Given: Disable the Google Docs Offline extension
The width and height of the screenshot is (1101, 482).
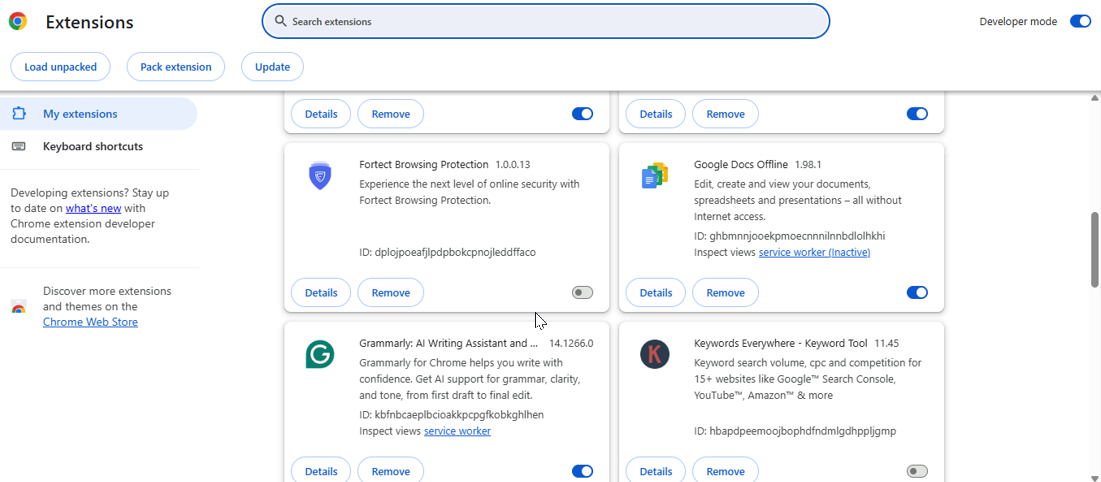Looking at the screenshot, I should coord(917,293).
